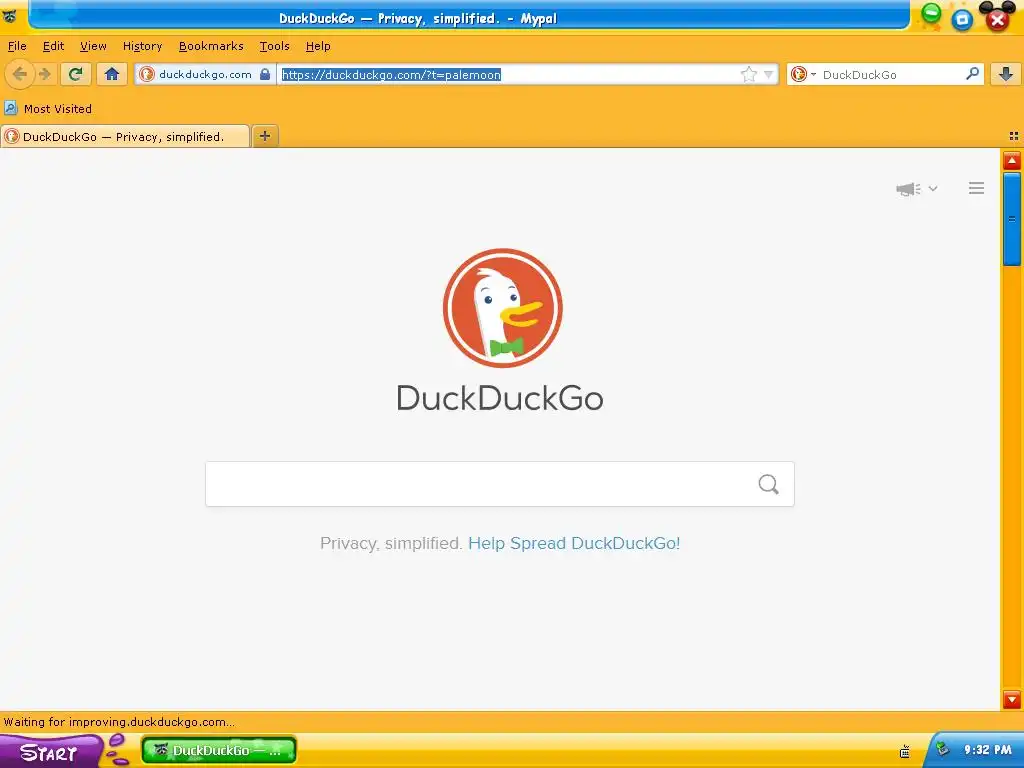
Task: Bookmark this page with the star icon
Action: point(749,74)
